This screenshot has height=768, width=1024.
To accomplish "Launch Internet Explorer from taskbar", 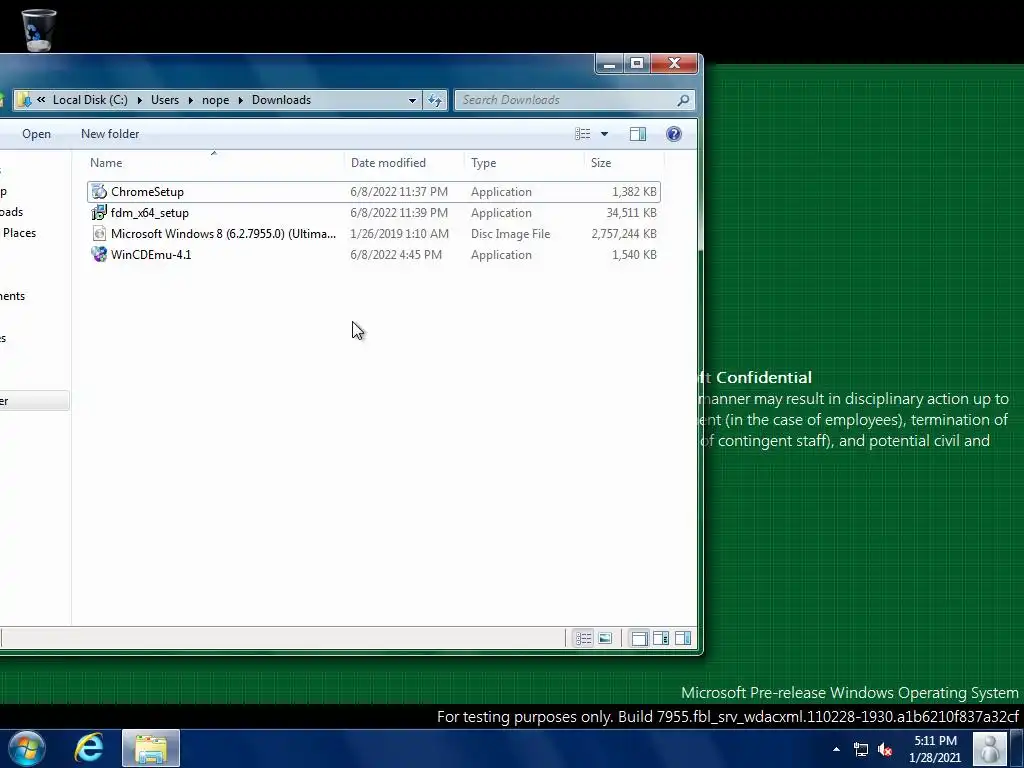I will (89, 748).
